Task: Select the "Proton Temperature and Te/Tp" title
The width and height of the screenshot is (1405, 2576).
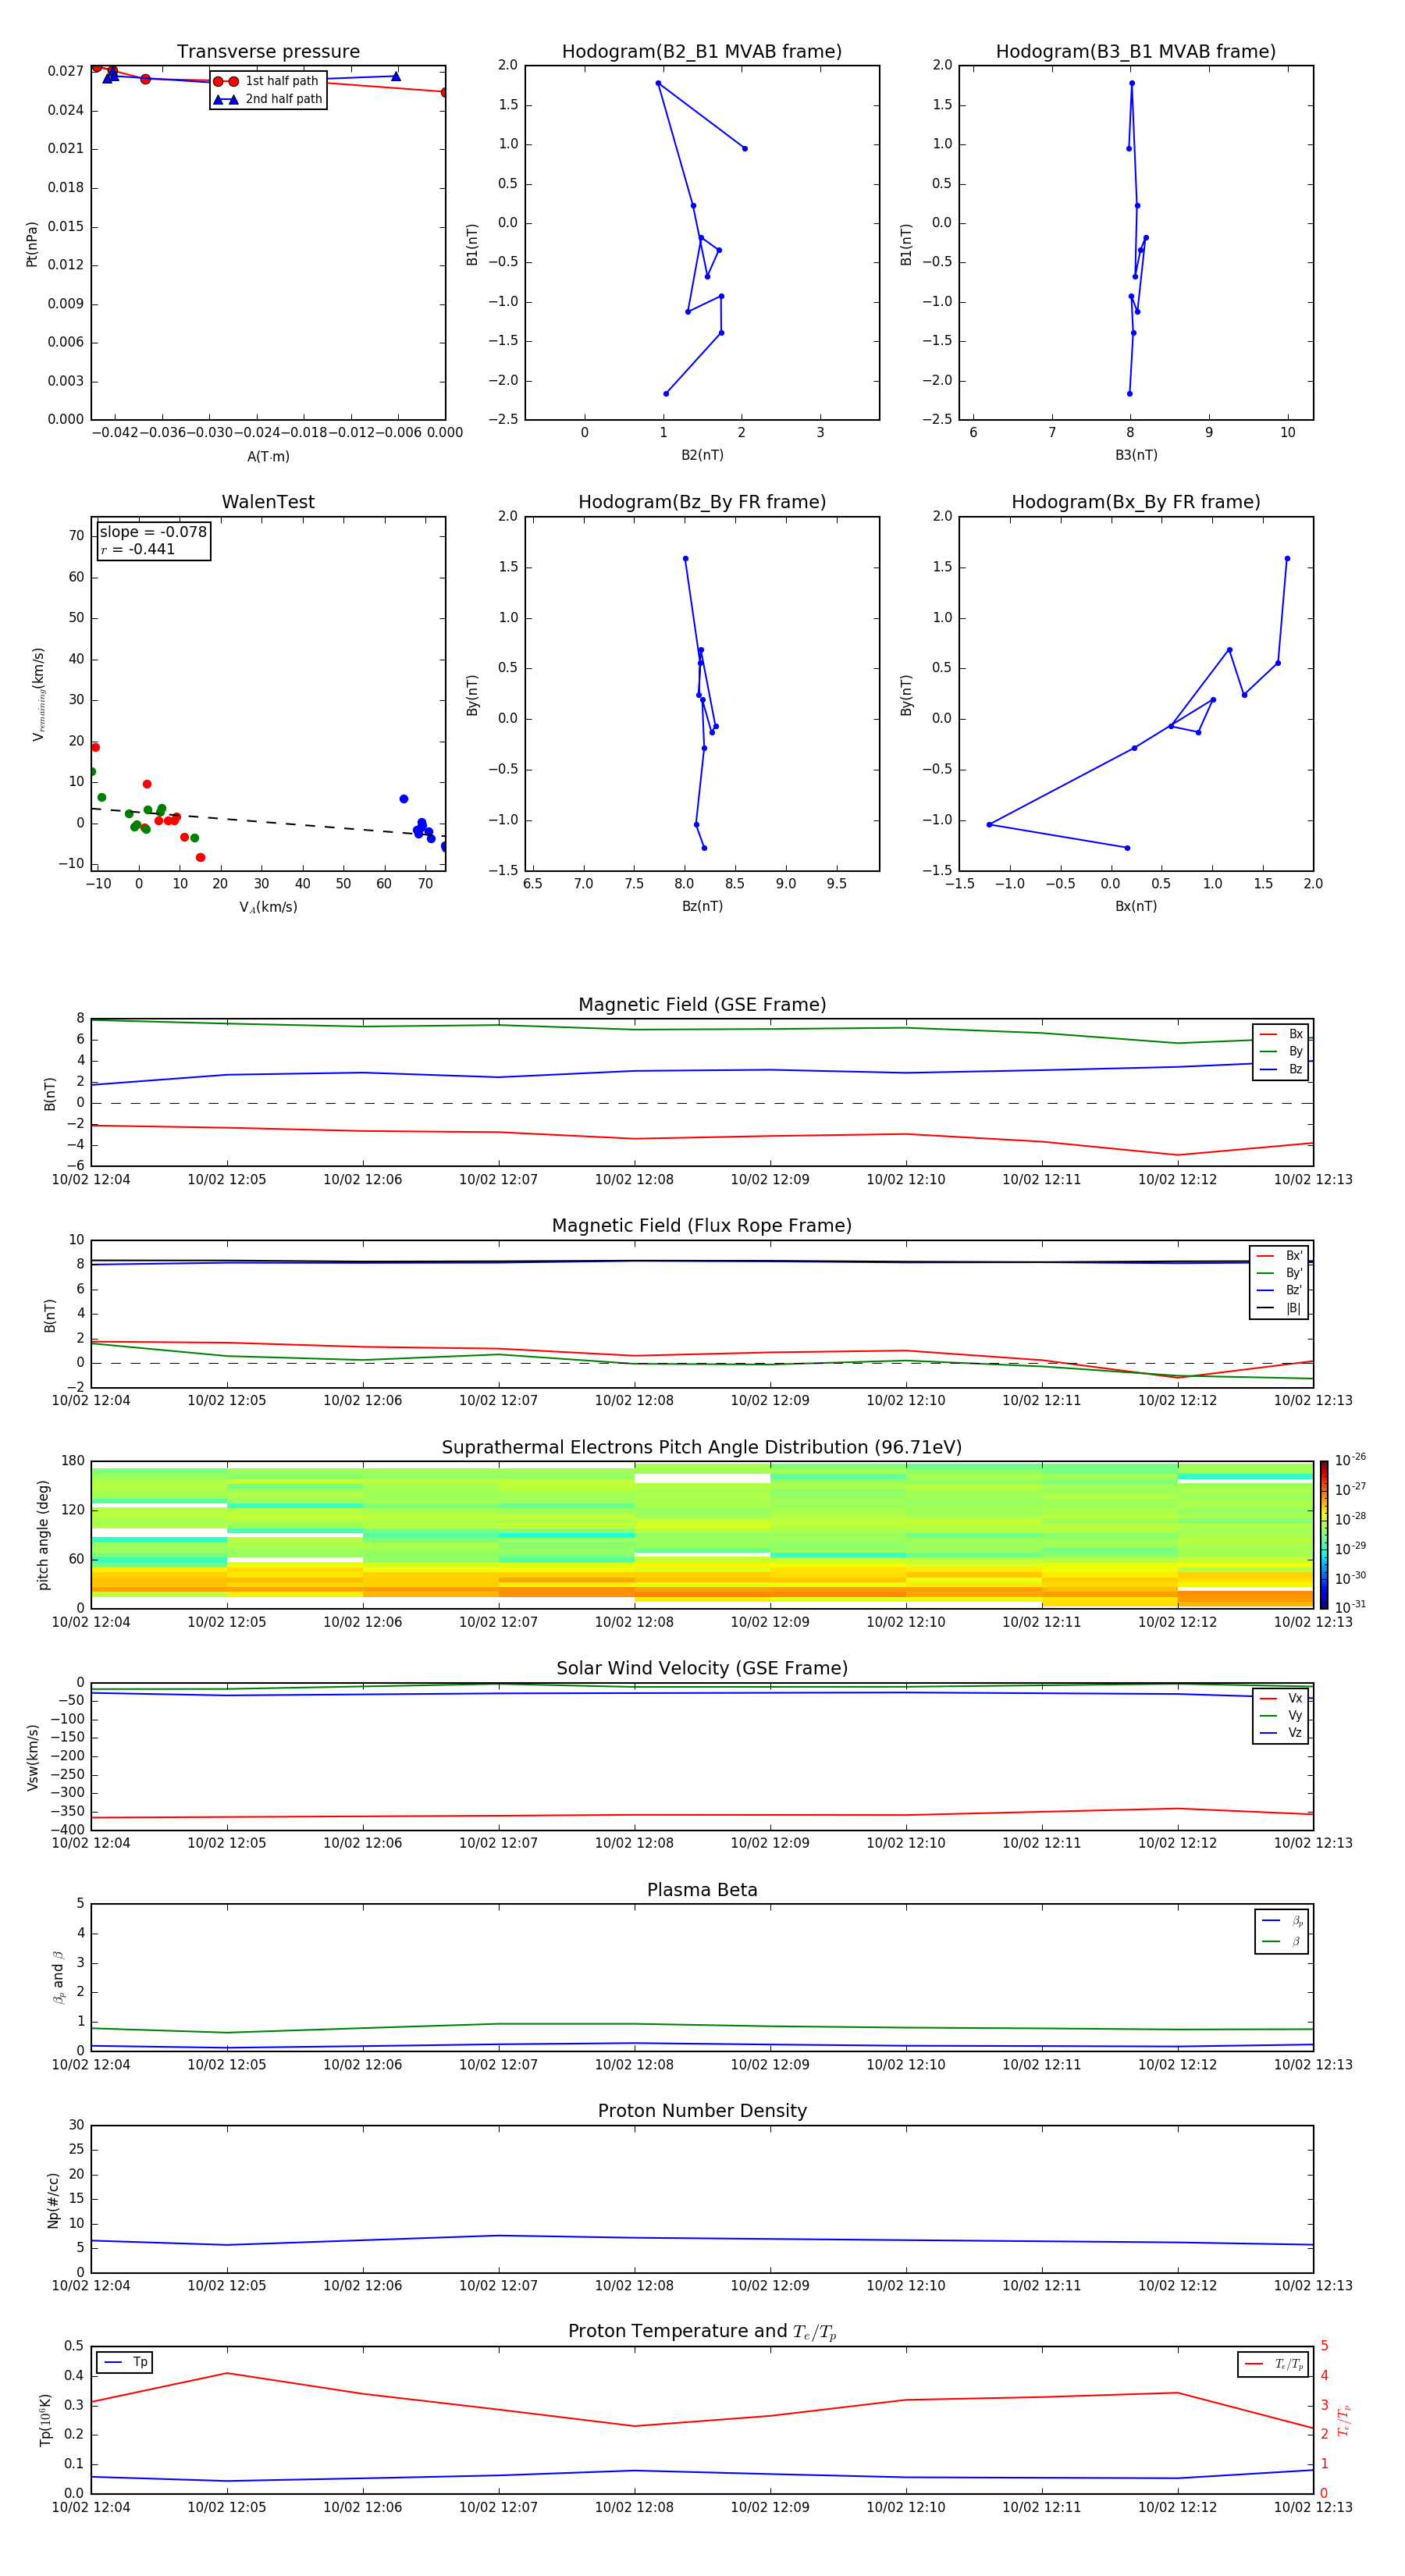Action: (702, 2332)
